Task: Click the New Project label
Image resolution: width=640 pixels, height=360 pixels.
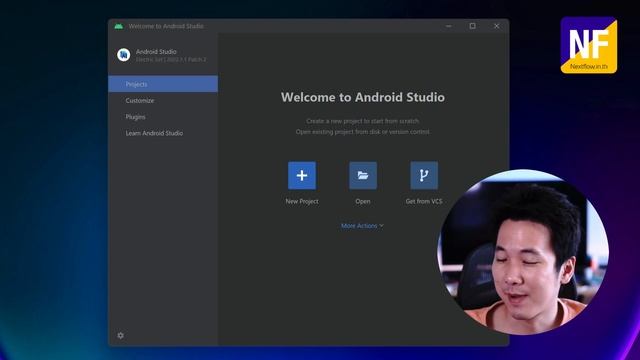Action: click(x=302, y=201)
